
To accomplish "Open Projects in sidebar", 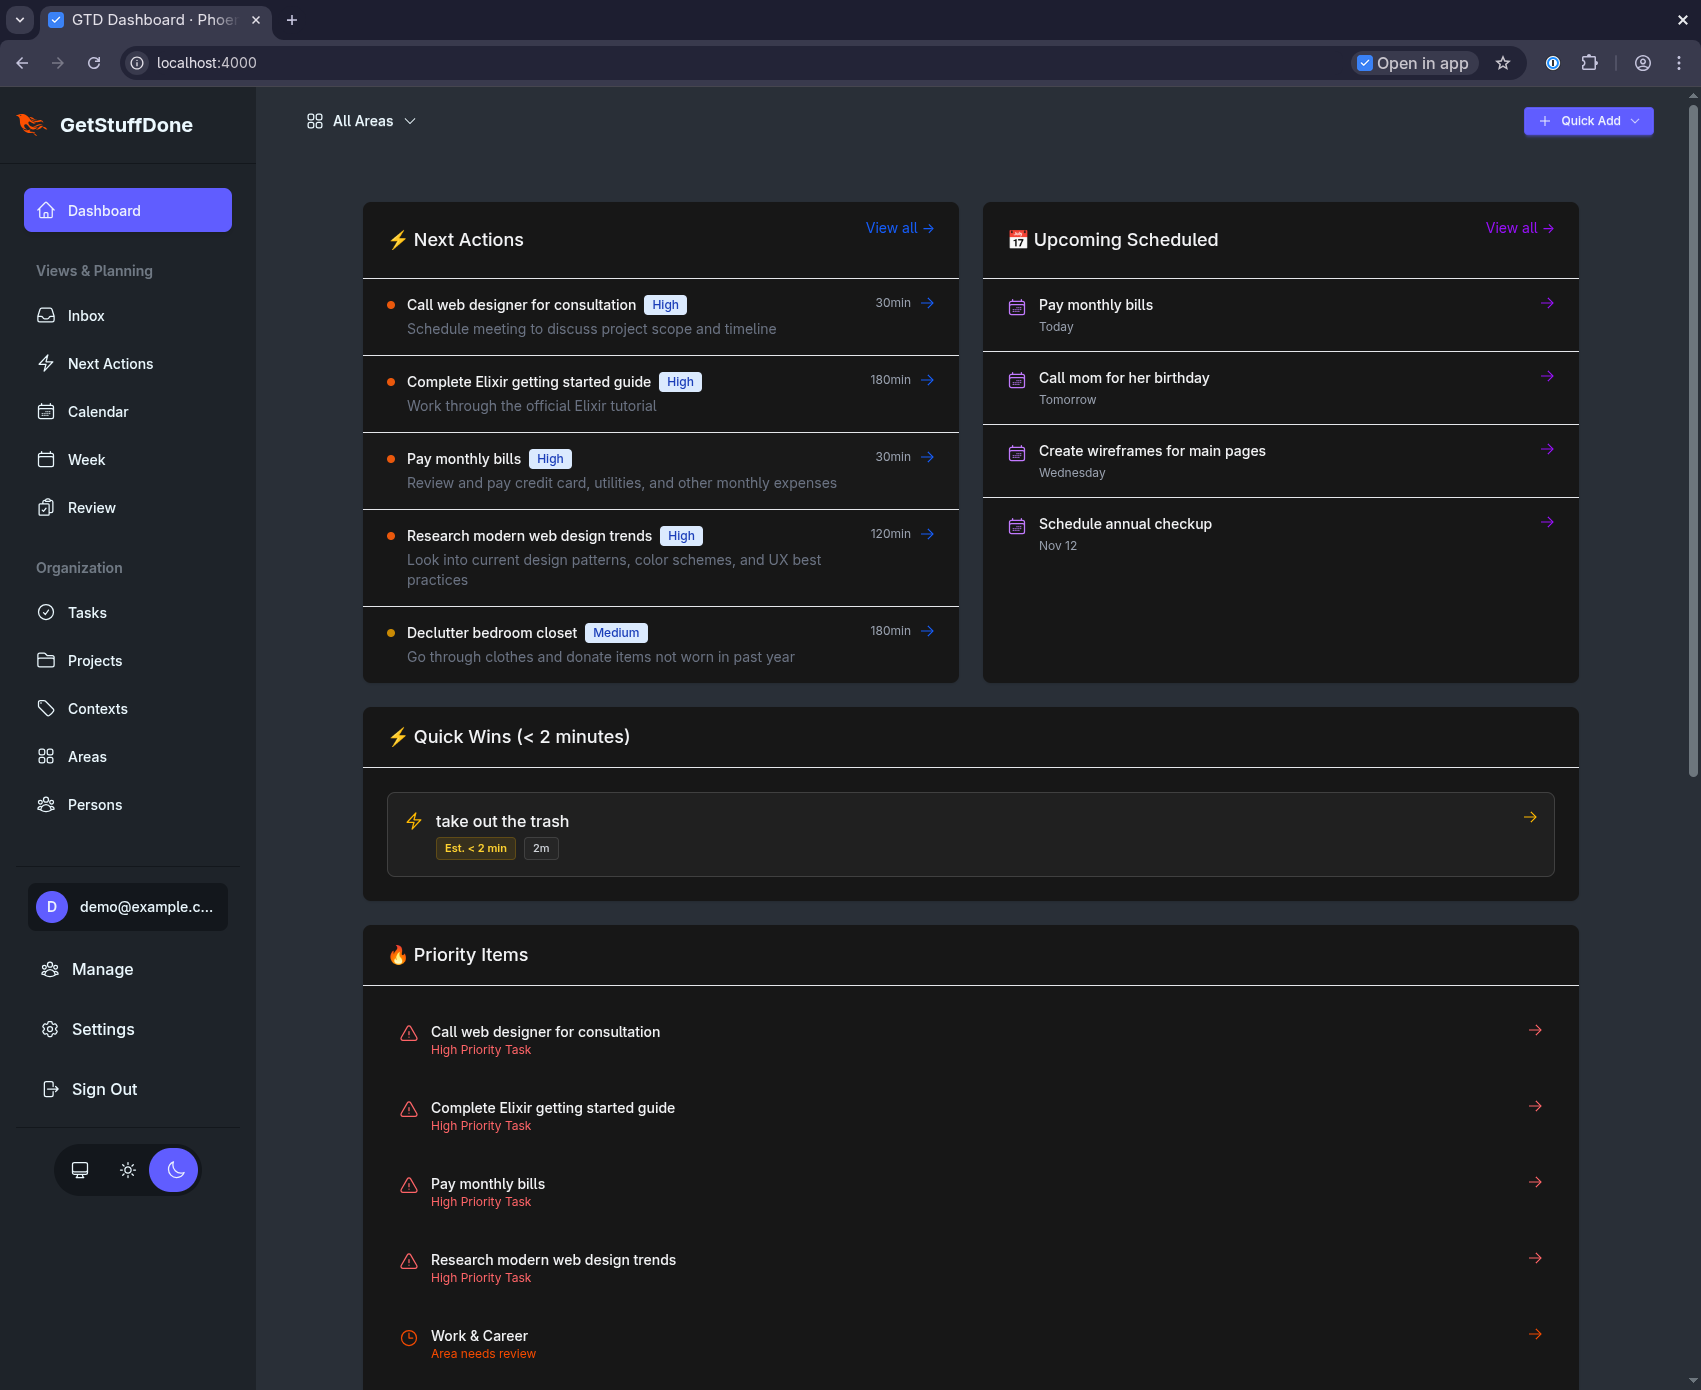I will [128, 661].
